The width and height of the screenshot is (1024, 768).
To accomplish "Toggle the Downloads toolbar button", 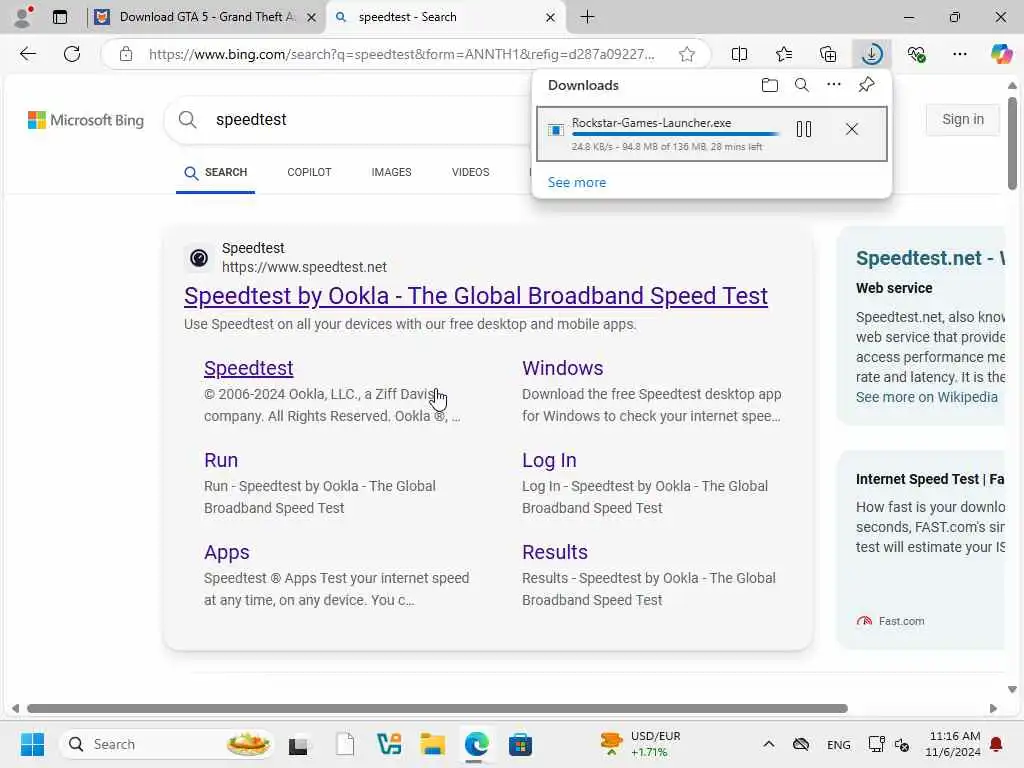I will (871, 54).
